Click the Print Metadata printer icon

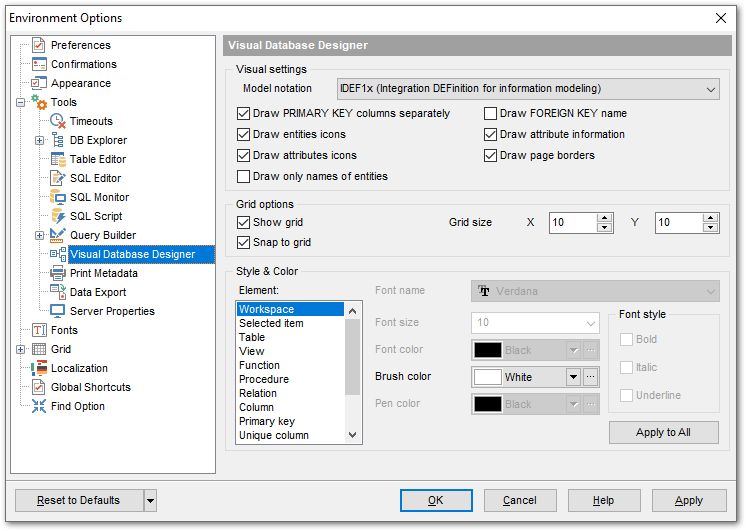pyautogui.click(x=58, y=273)
